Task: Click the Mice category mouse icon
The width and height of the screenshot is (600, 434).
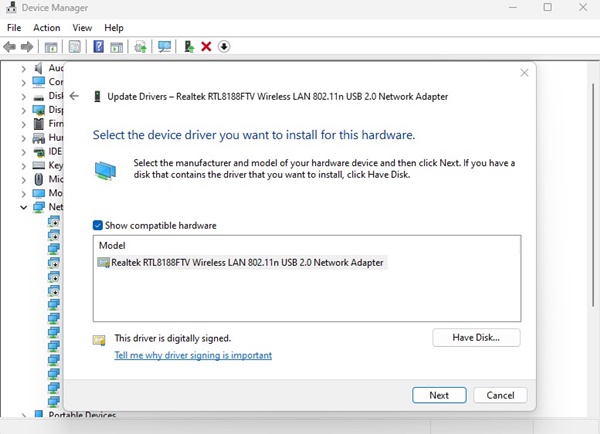Action: (39, 179)
